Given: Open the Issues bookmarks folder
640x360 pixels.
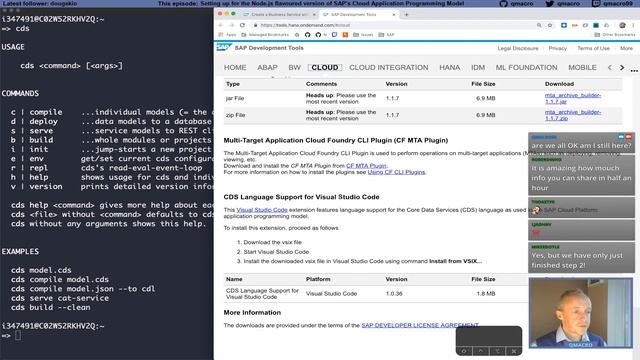Looking at the screenshot, I should coord(363,35).
